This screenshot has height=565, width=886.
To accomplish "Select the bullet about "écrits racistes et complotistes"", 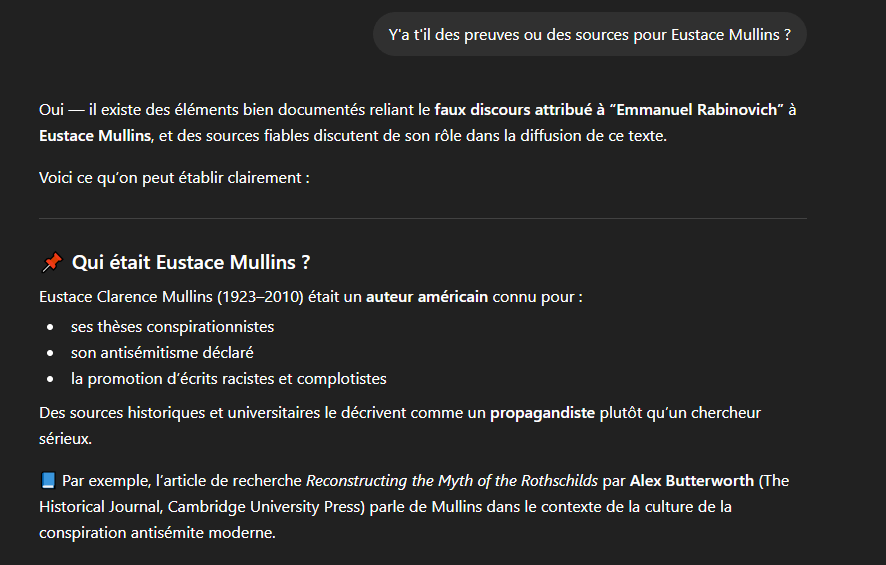I will tap(228, 379).
